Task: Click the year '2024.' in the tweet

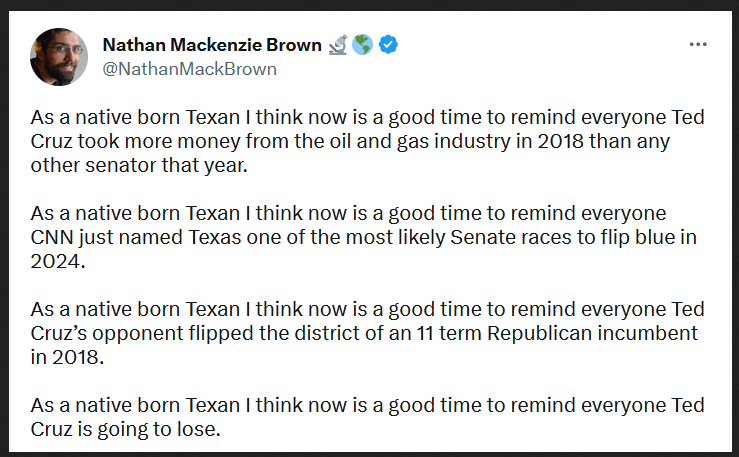Action: tap(58, 261)
